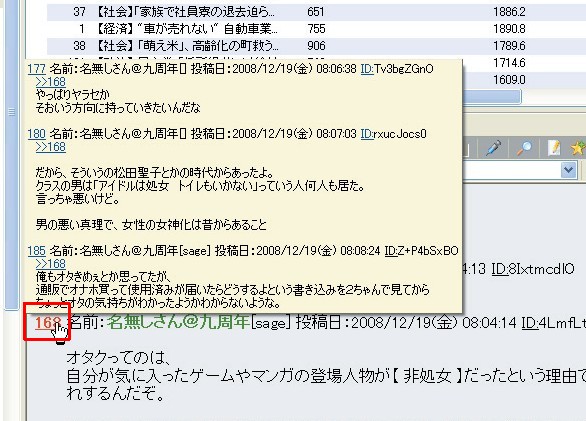Open the magnifying glass search tool
The width and height of the screenshot is (586, 421).
(x=524, y=148)
